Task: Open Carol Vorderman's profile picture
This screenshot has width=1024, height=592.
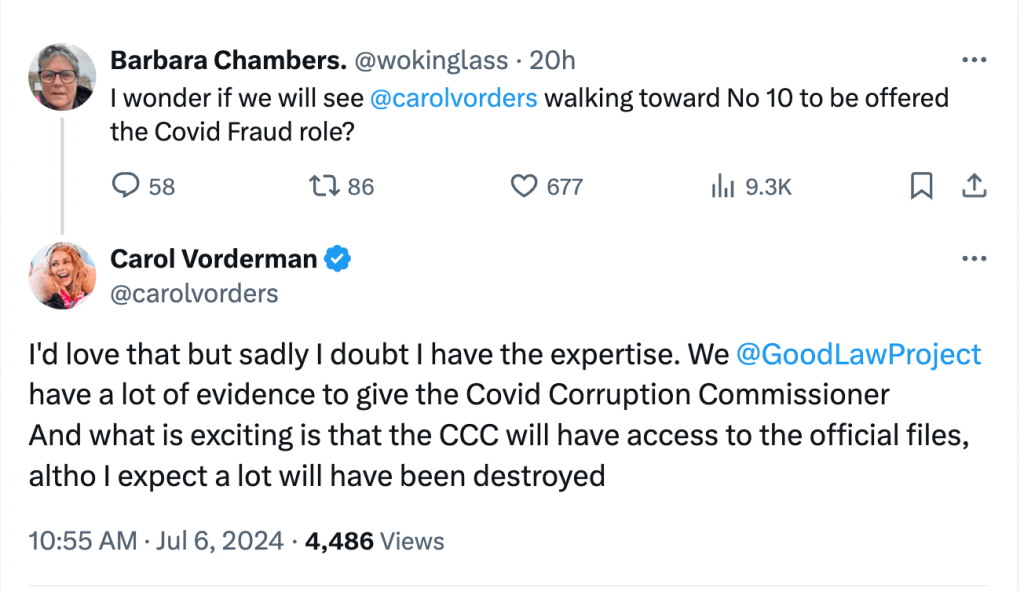Action: 63,276
